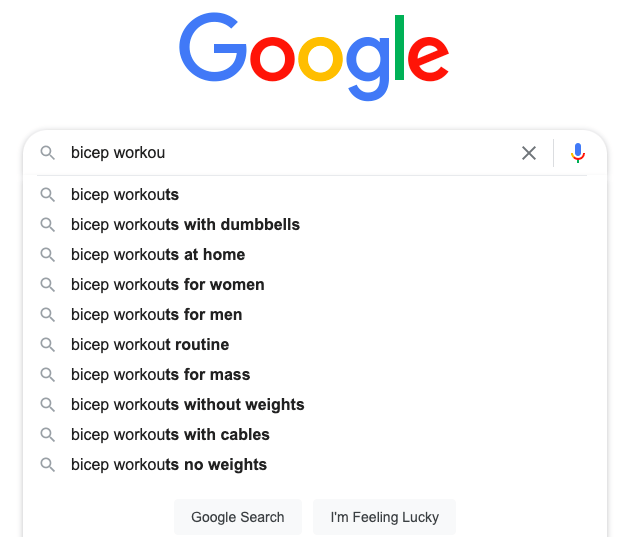
Task: Choose the "bicep workouts for men" suggestion
Action: click(x=156, y=314)
